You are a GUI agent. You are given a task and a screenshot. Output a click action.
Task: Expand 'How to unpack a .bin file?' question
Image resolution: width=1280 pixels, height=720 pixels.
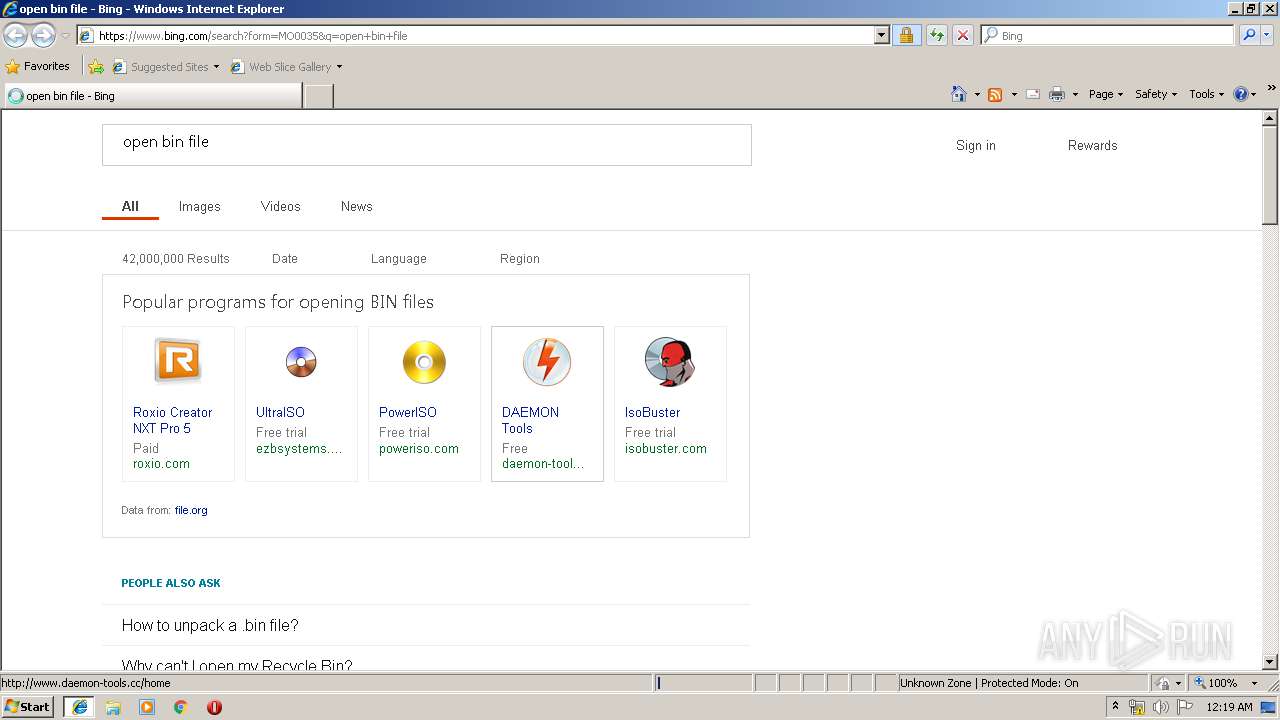[x=426, y=625]
